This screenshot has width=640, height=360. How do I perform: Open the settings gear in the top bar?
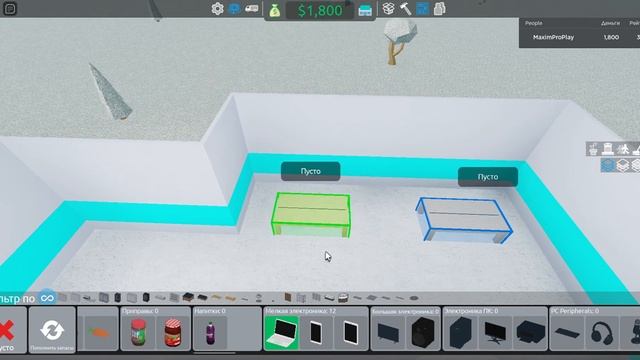pos(218,9)
